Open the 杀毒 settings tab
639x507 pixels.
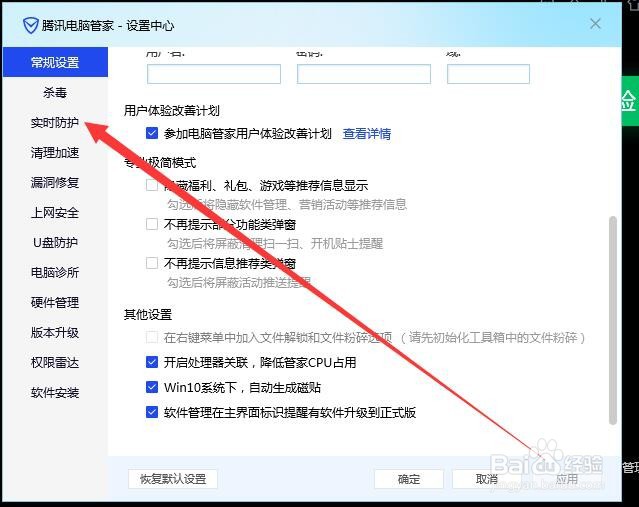click(55, 93)
